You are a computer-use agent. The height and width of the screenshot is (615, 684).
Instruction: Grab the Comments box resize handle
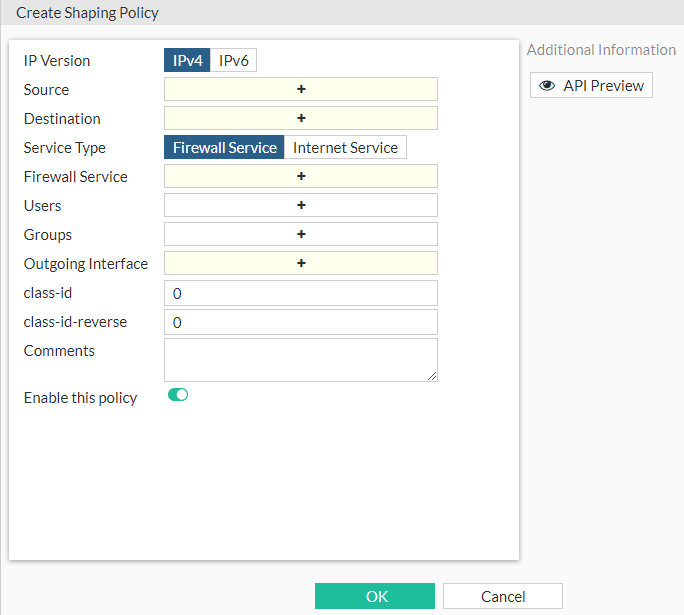pos(433,377)
